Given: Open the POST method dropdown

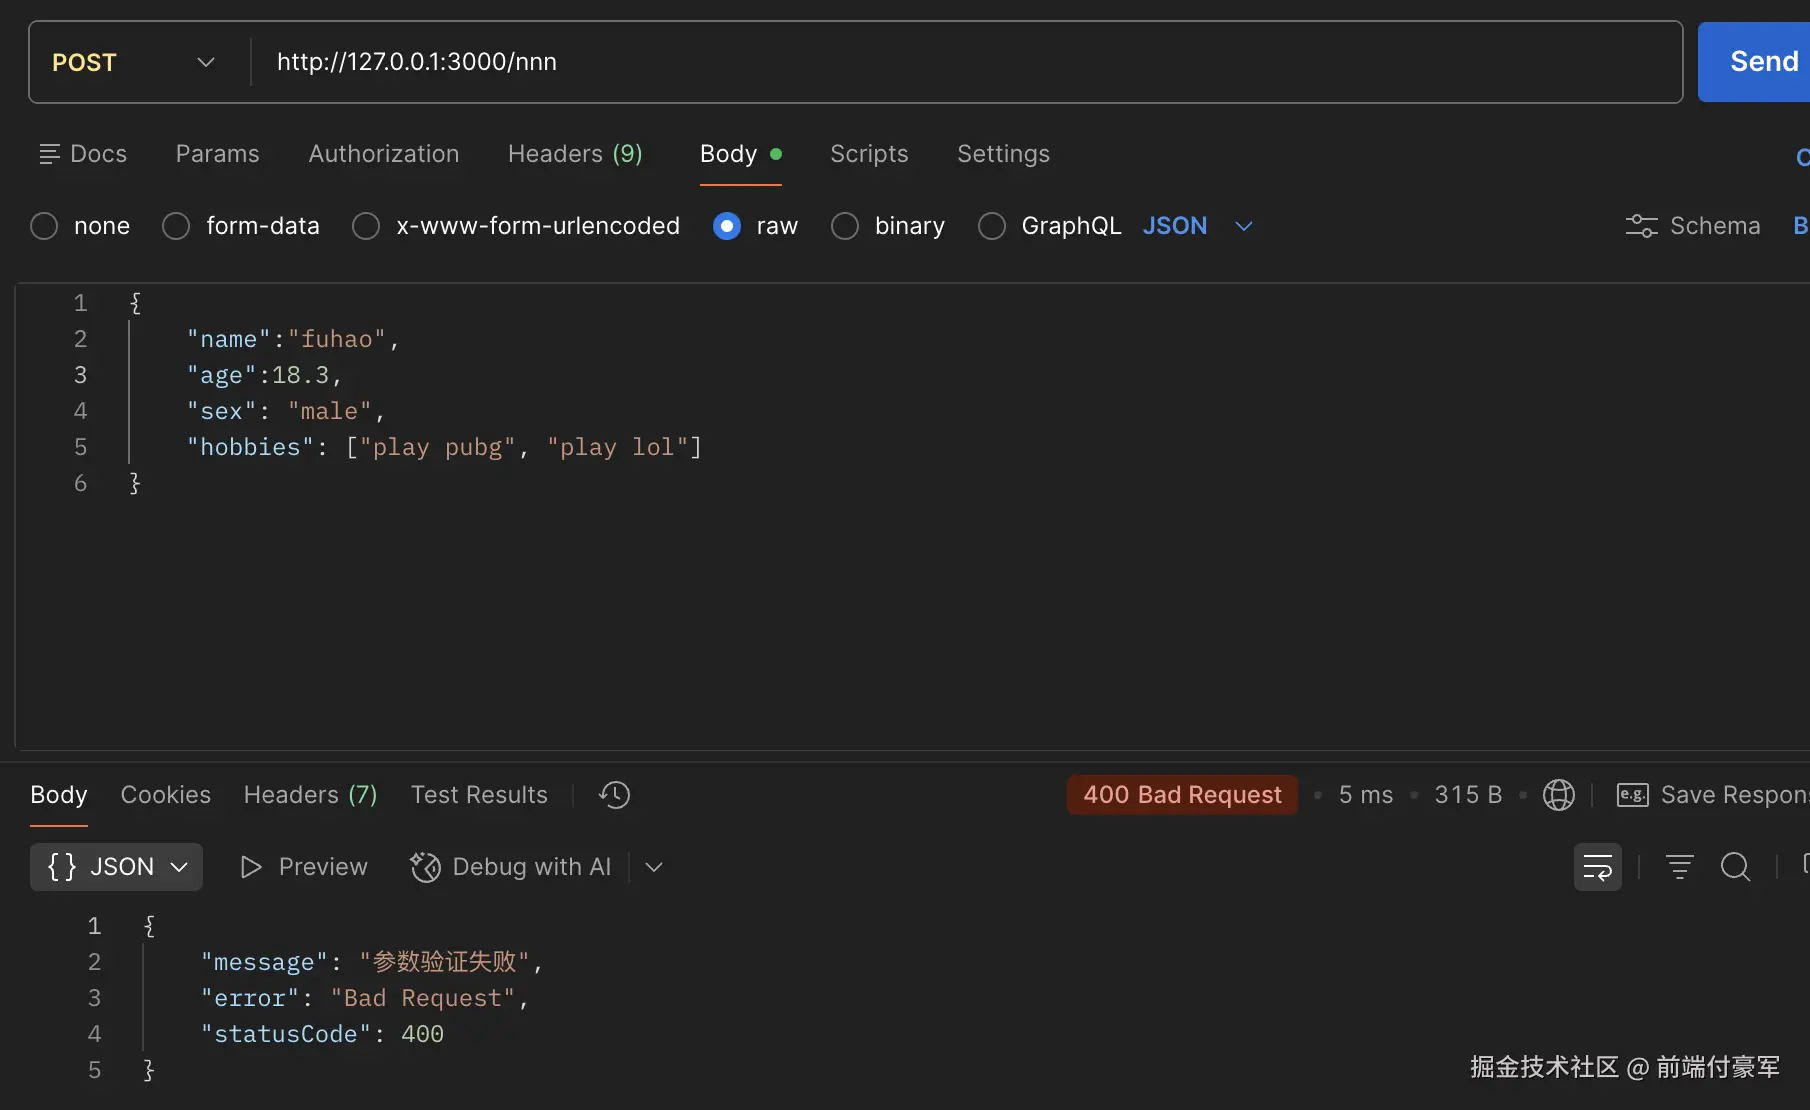Looking at the screenshot, I should 134,62.
